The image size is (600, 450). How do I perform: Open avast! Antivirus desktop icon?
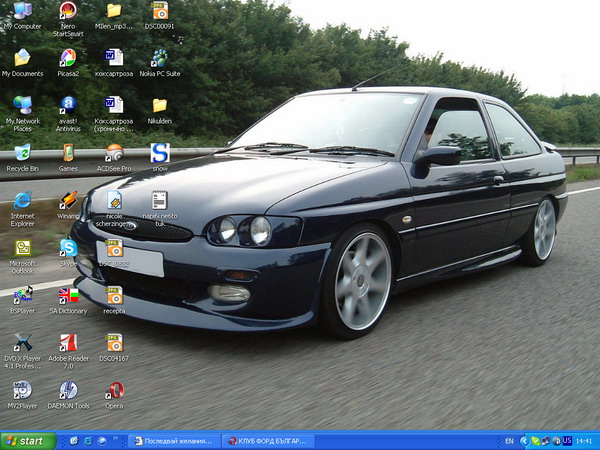point(68,105)
